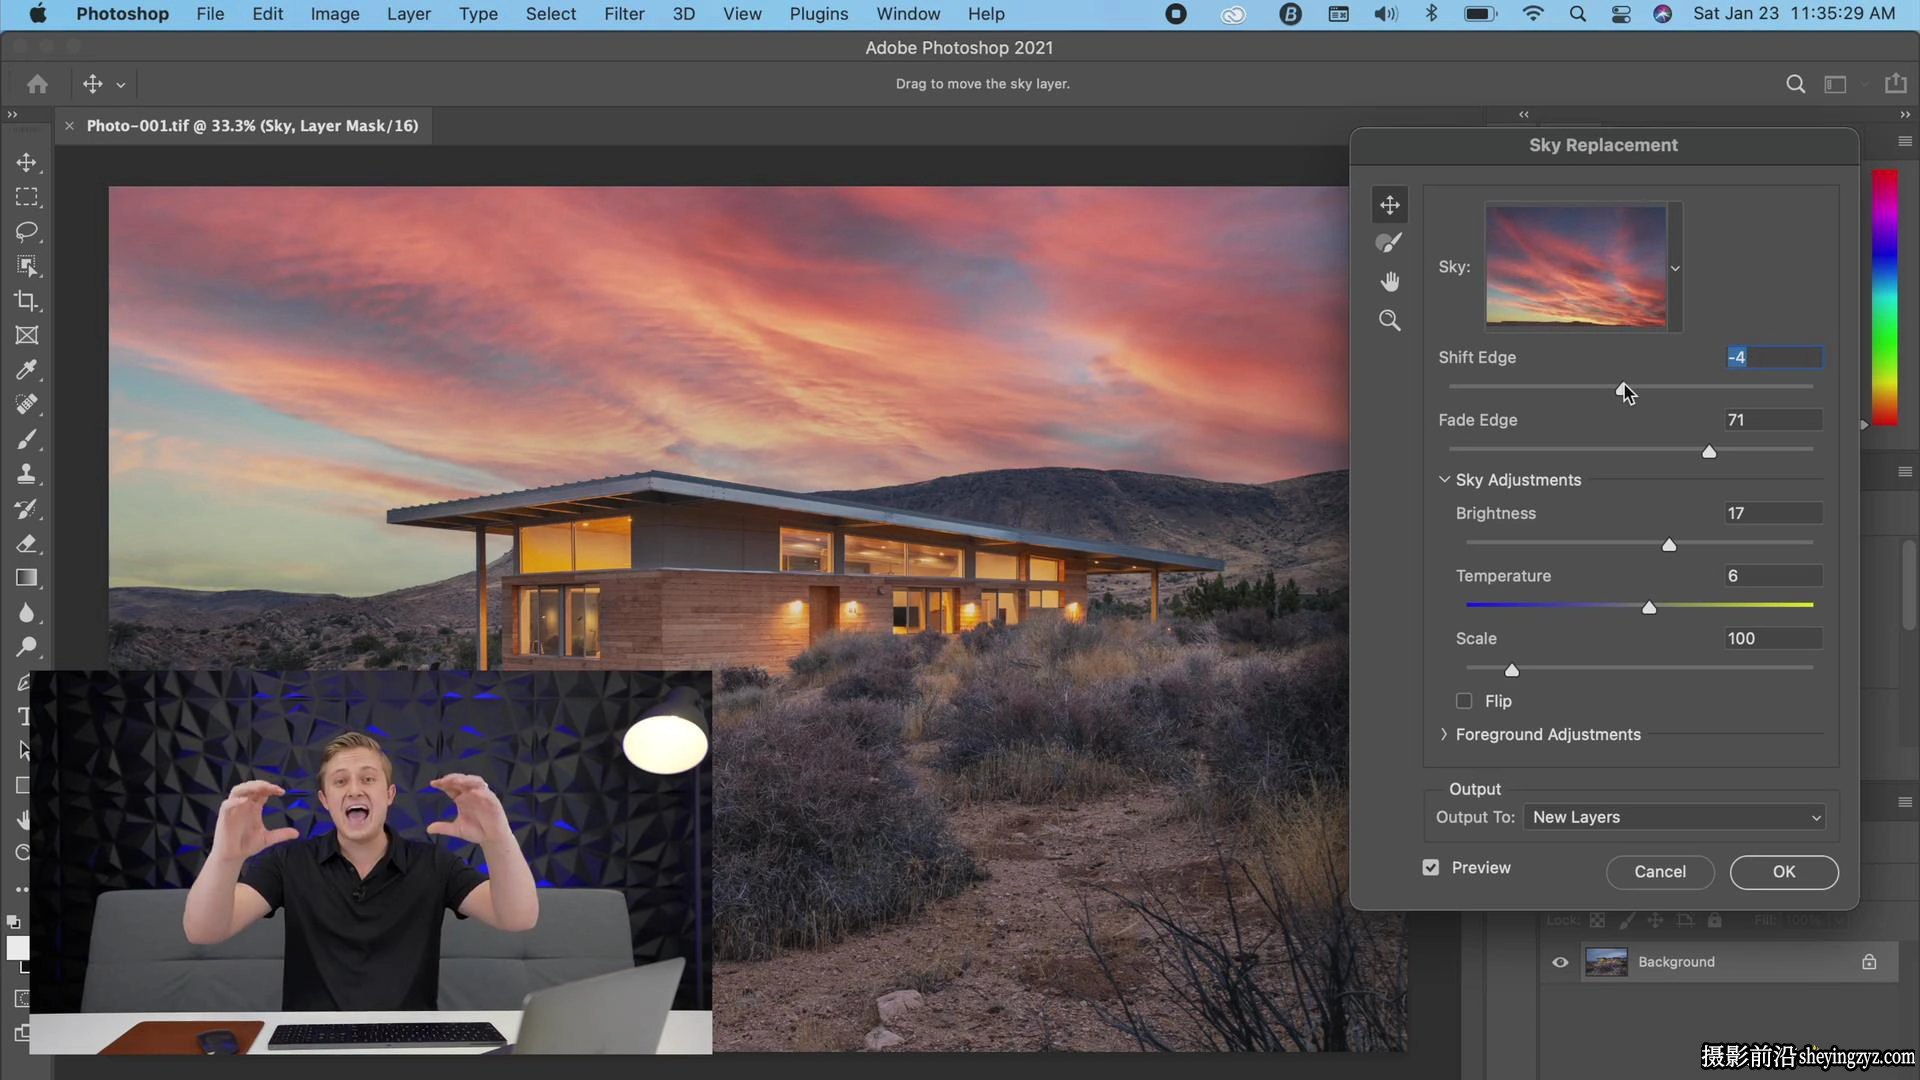Open the Help menu
This screenshot has height=1080, width=1920.
986,14
